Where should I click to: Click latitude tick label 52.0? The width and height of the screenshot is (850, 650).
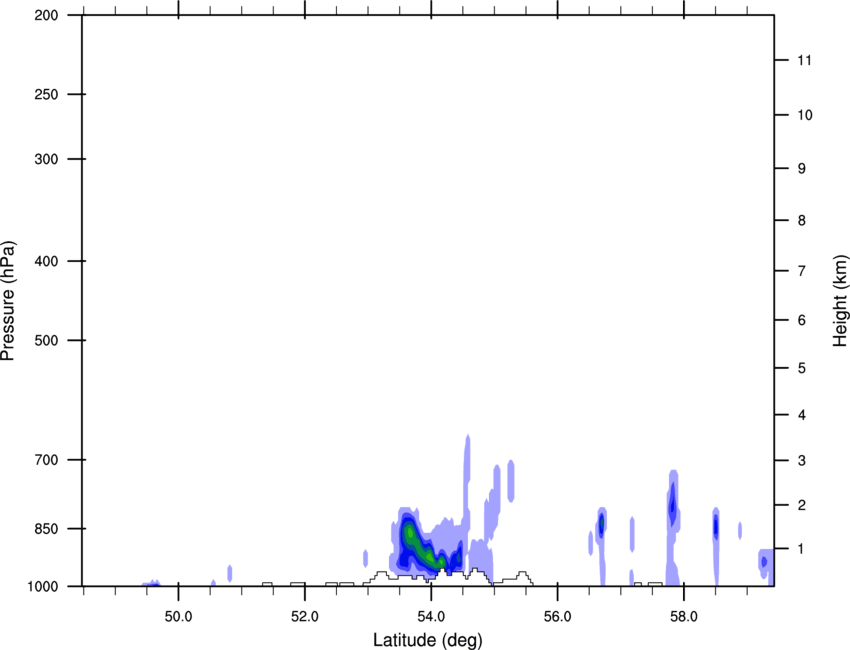tap(305, 617)
